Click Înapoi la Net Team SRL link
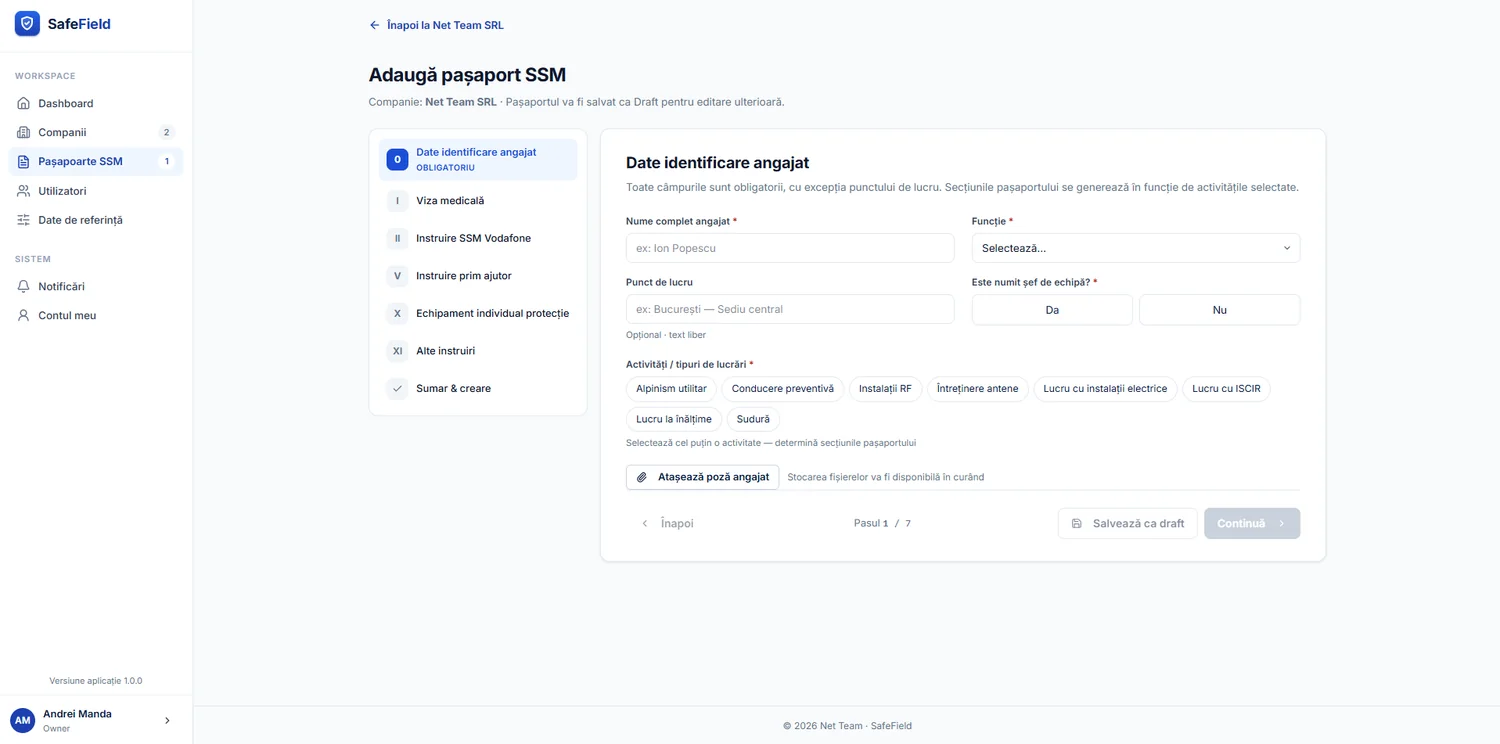1500x744 pixels. pyautogui.click(x=437, y=25)
